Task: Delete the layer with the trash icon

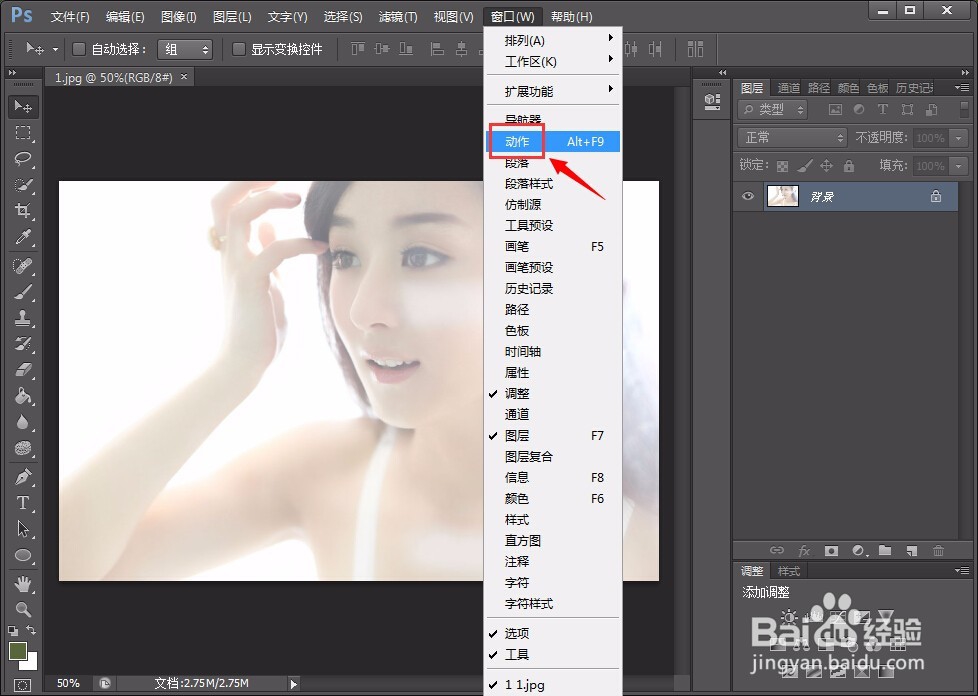Action: click(938, 551)
